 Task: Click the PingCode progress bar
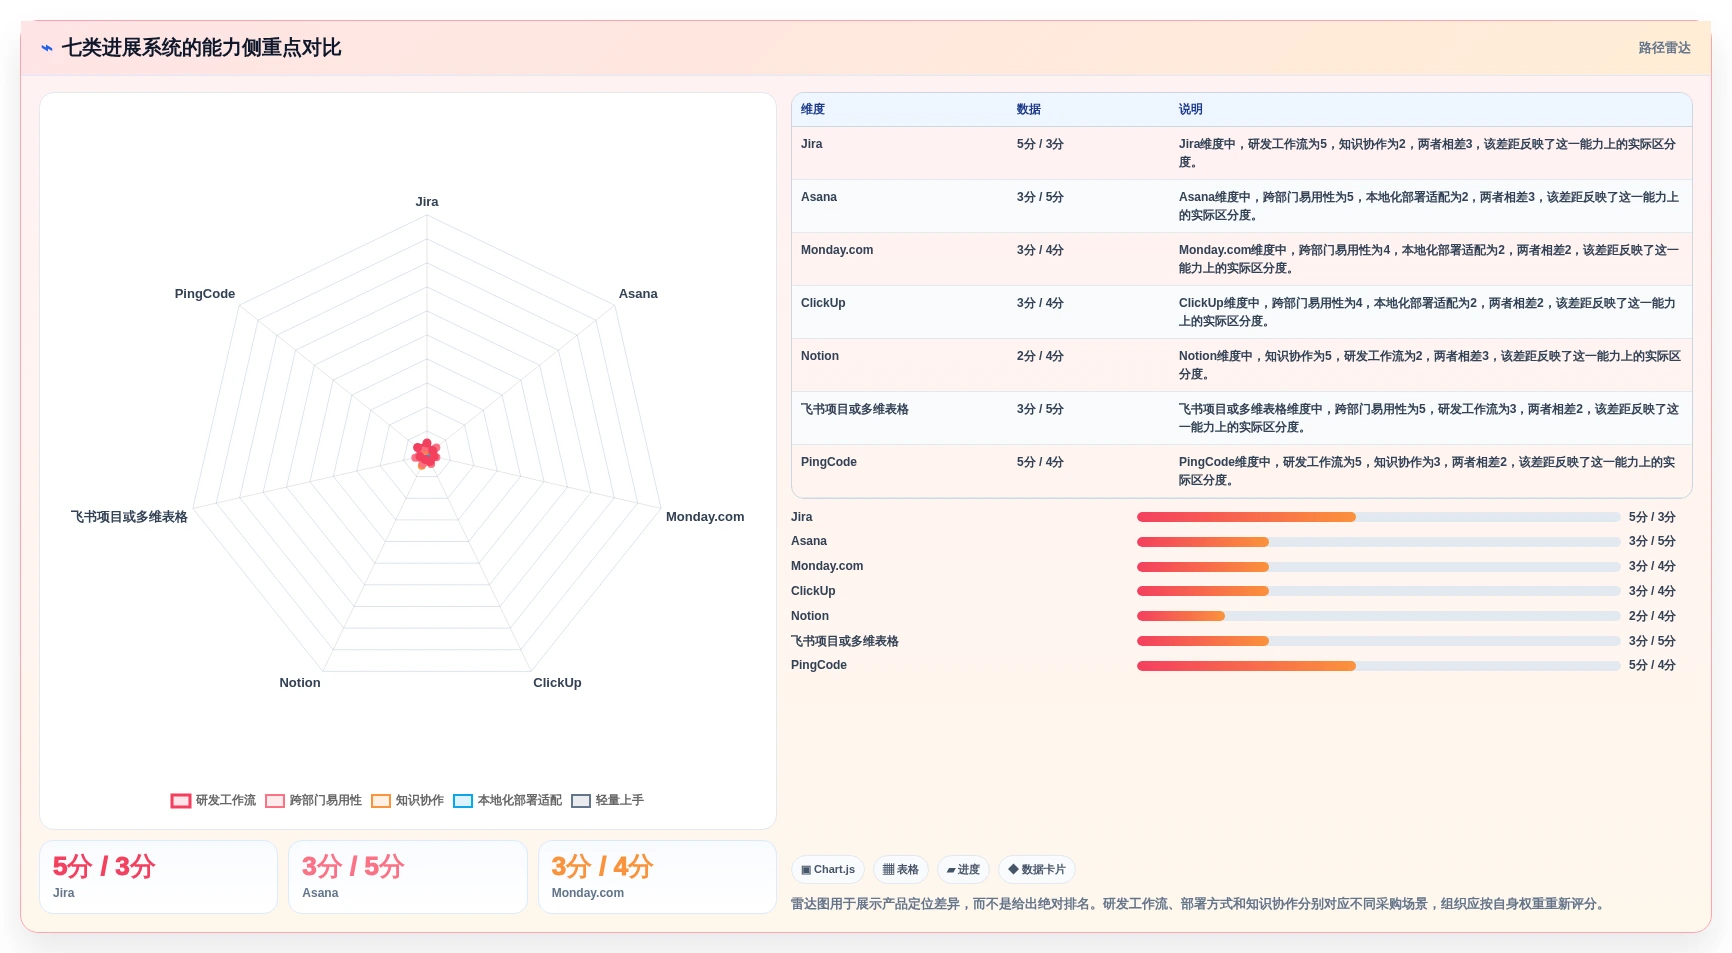pos(1378,666)
